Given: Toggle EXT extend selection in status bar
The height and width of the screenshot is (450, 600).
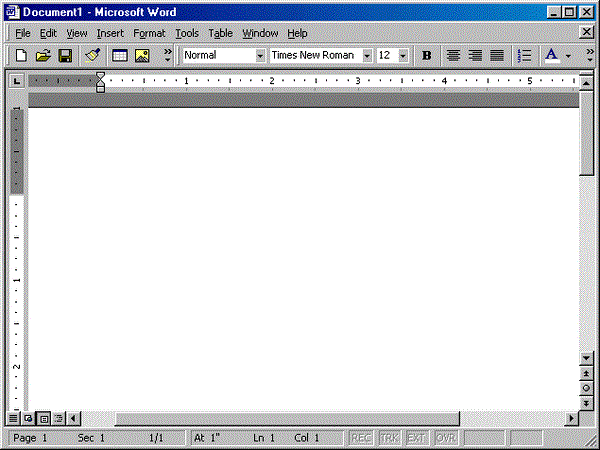Looking at the screenshot, I should point(417,438).
